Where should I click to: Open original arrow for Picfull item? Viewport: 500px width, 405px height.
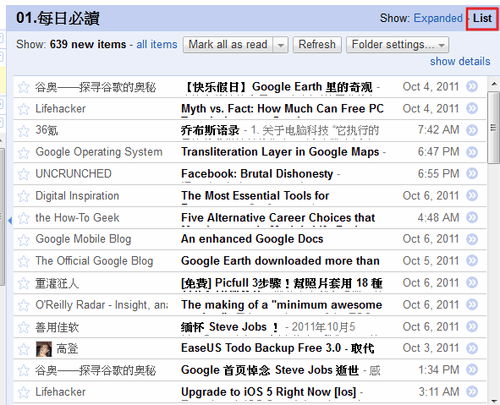tap(472, 283)
